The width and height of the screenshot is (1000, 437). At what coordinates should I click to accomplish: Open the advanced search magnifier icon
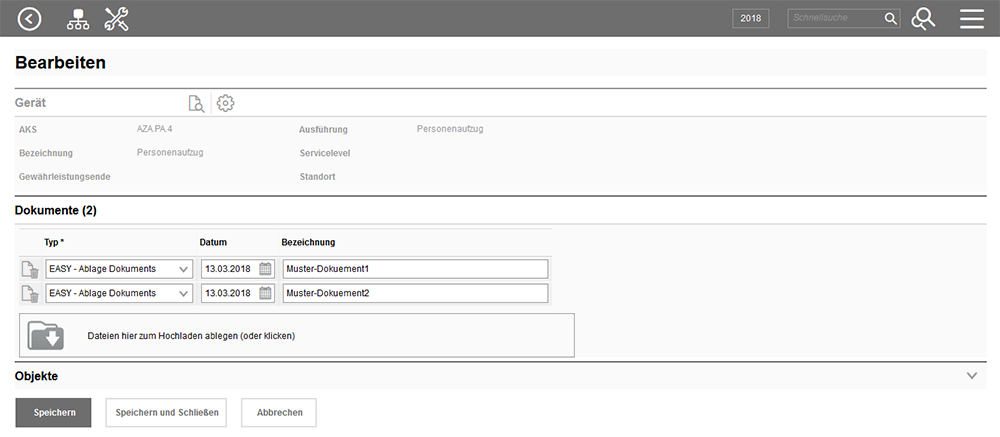pos(923,18)
